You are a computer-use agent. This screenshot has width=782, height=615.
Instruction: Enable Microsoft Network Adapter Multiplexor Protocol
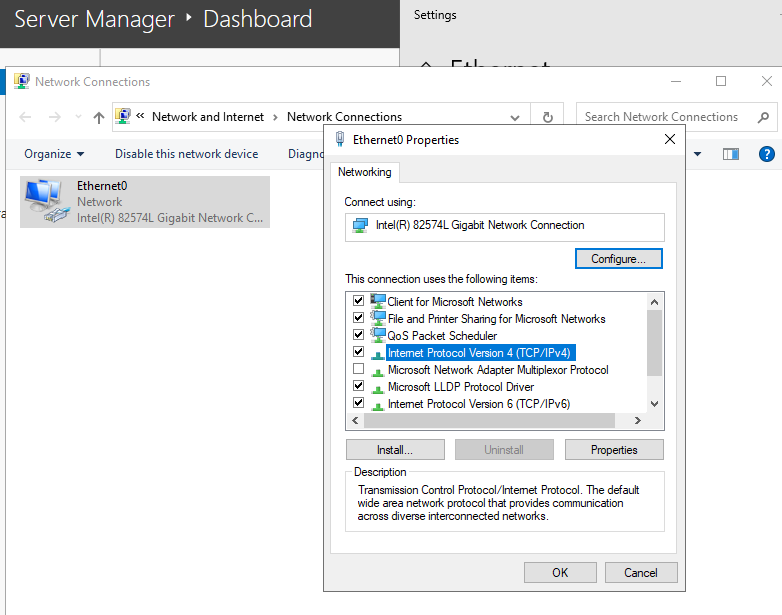358,370
